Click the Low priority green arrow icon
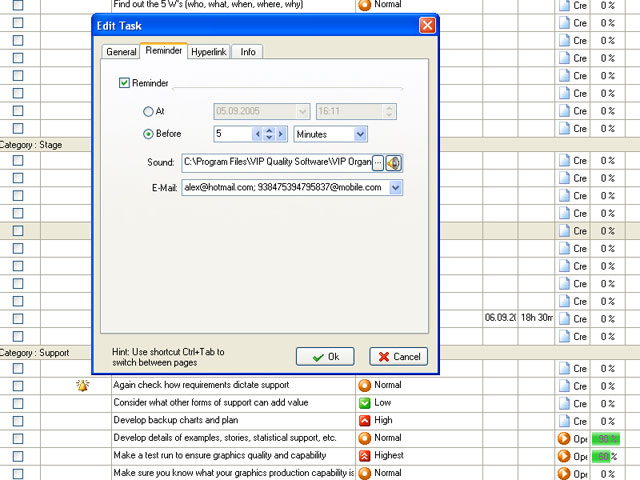Screen dimensions: 640x480 point(365,403)
